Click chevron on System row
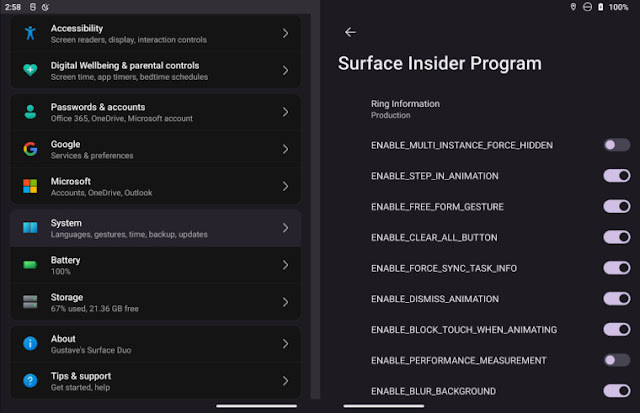The image size is (640, 413). (x=285, y=228)
